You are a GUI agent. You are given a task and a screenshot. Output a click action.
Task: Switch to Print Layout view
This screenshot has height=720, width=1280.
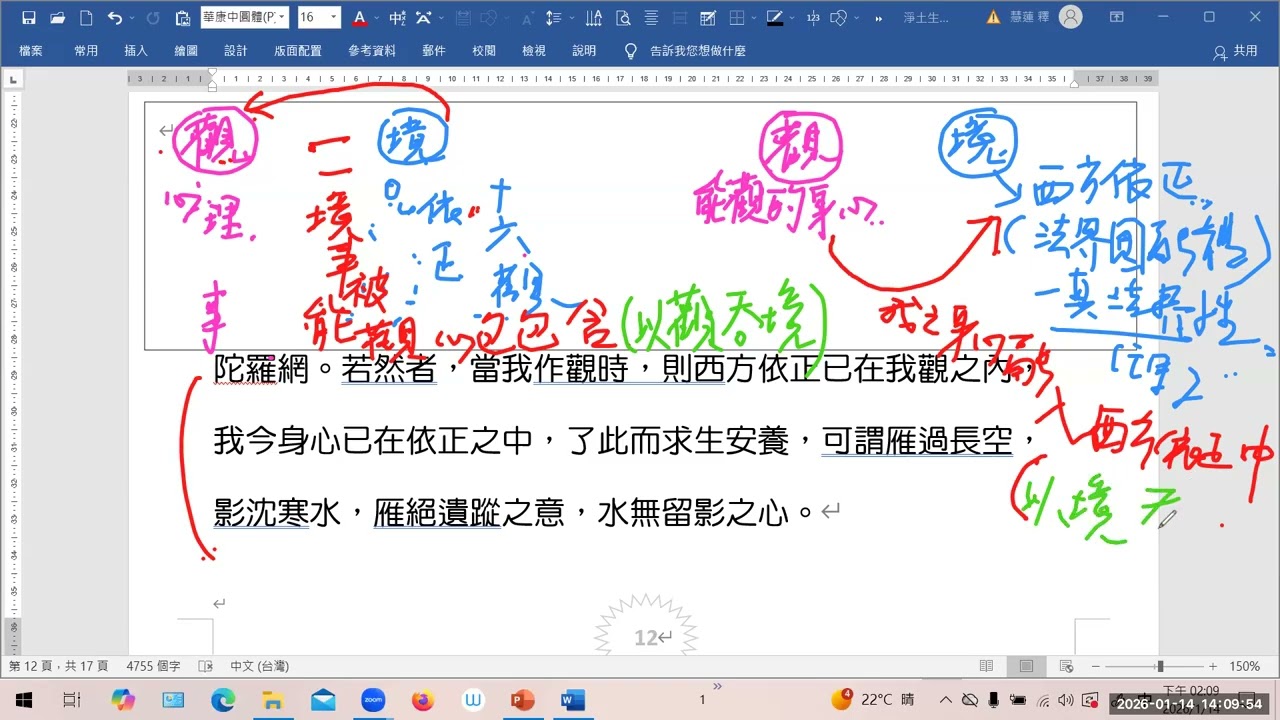click(x=1026, y=666)
